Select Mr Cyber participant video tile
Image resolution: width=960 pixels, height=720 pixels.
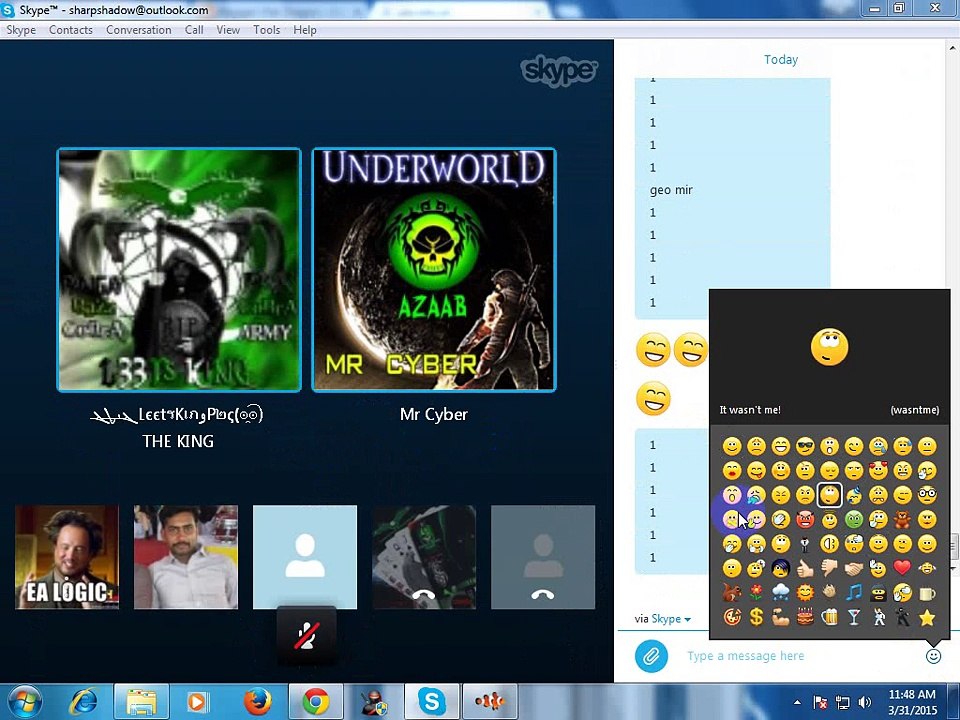click(x=434, y=269)
